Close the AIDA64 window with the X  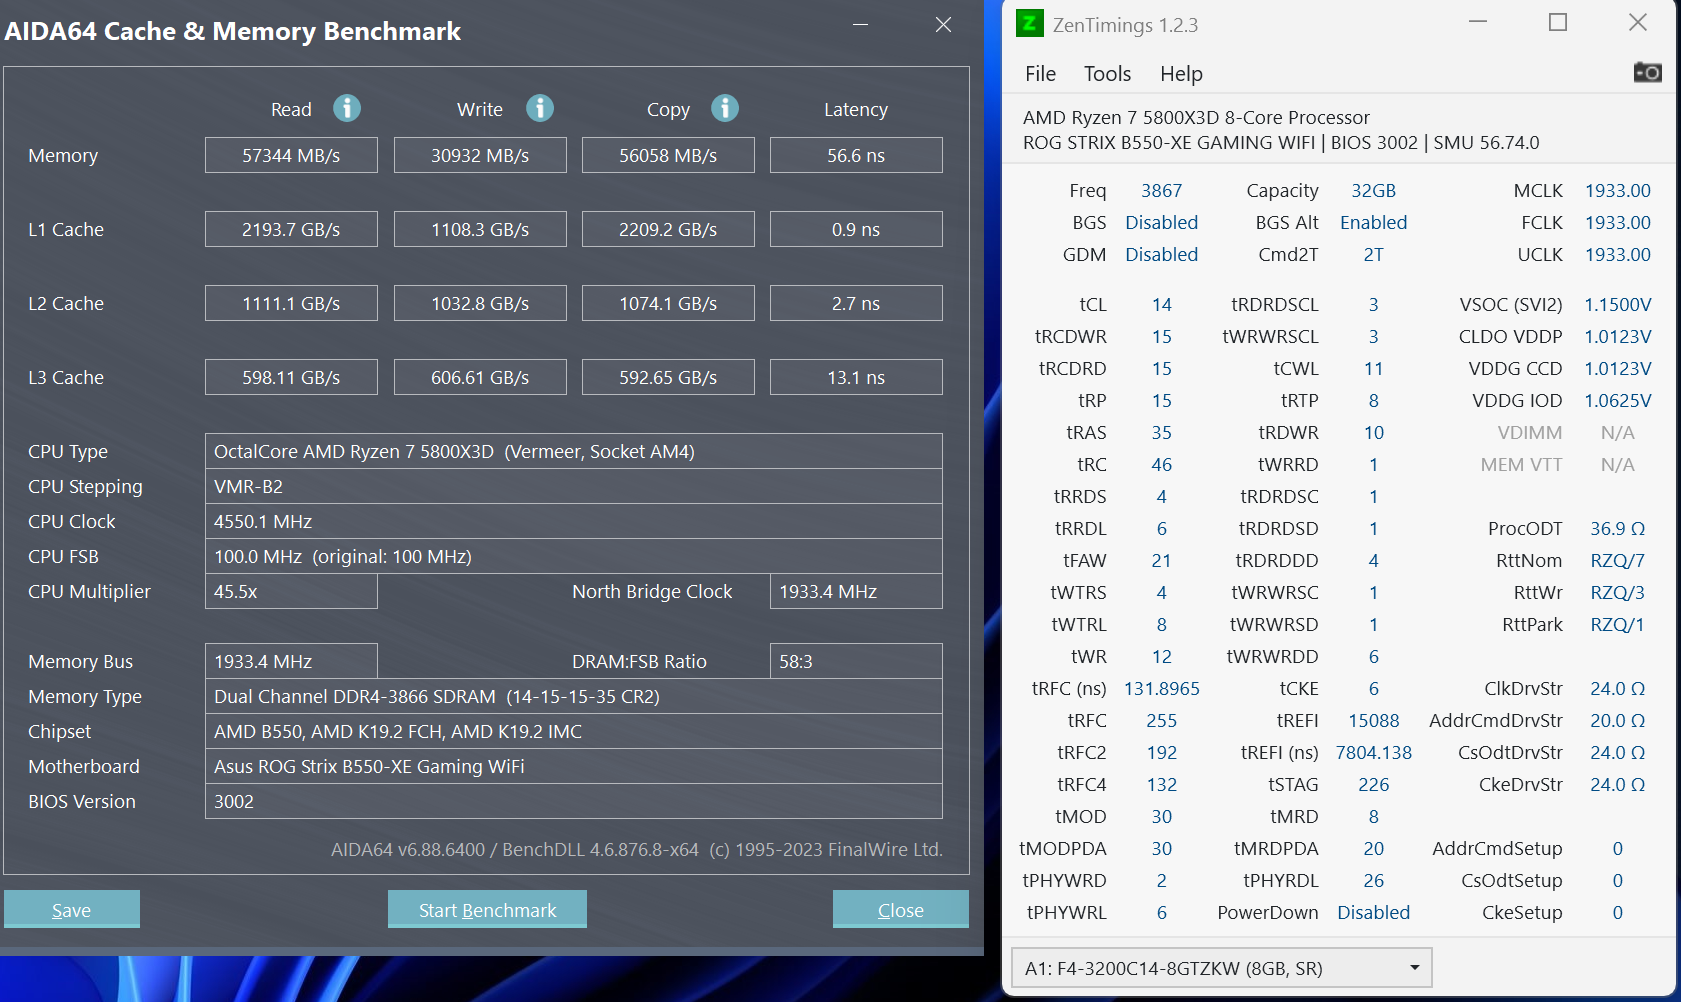pos(943,24)
